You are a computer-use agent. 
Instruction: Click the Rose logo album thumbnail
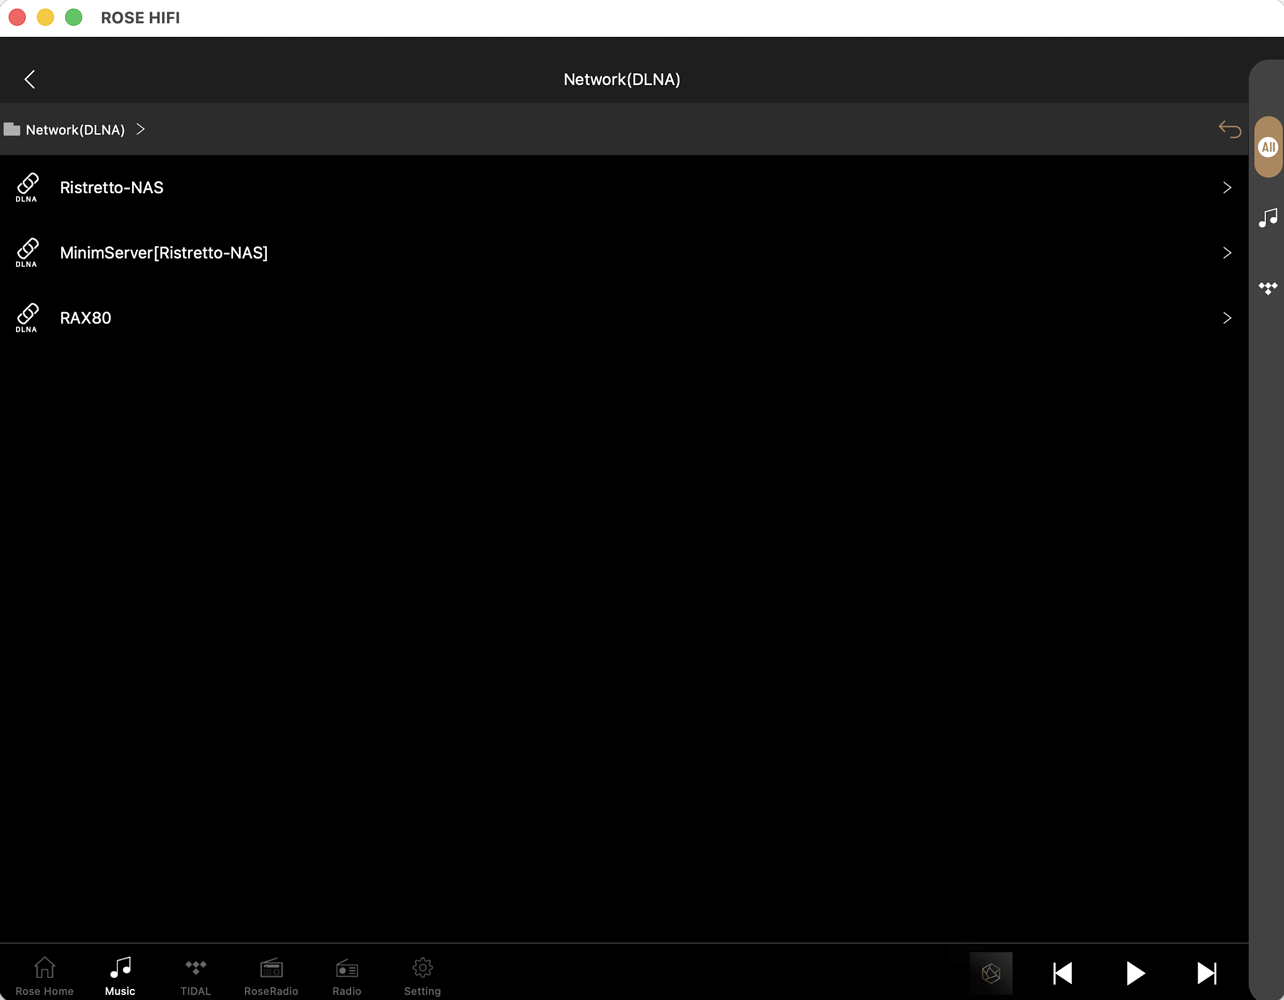click(990, 973)
